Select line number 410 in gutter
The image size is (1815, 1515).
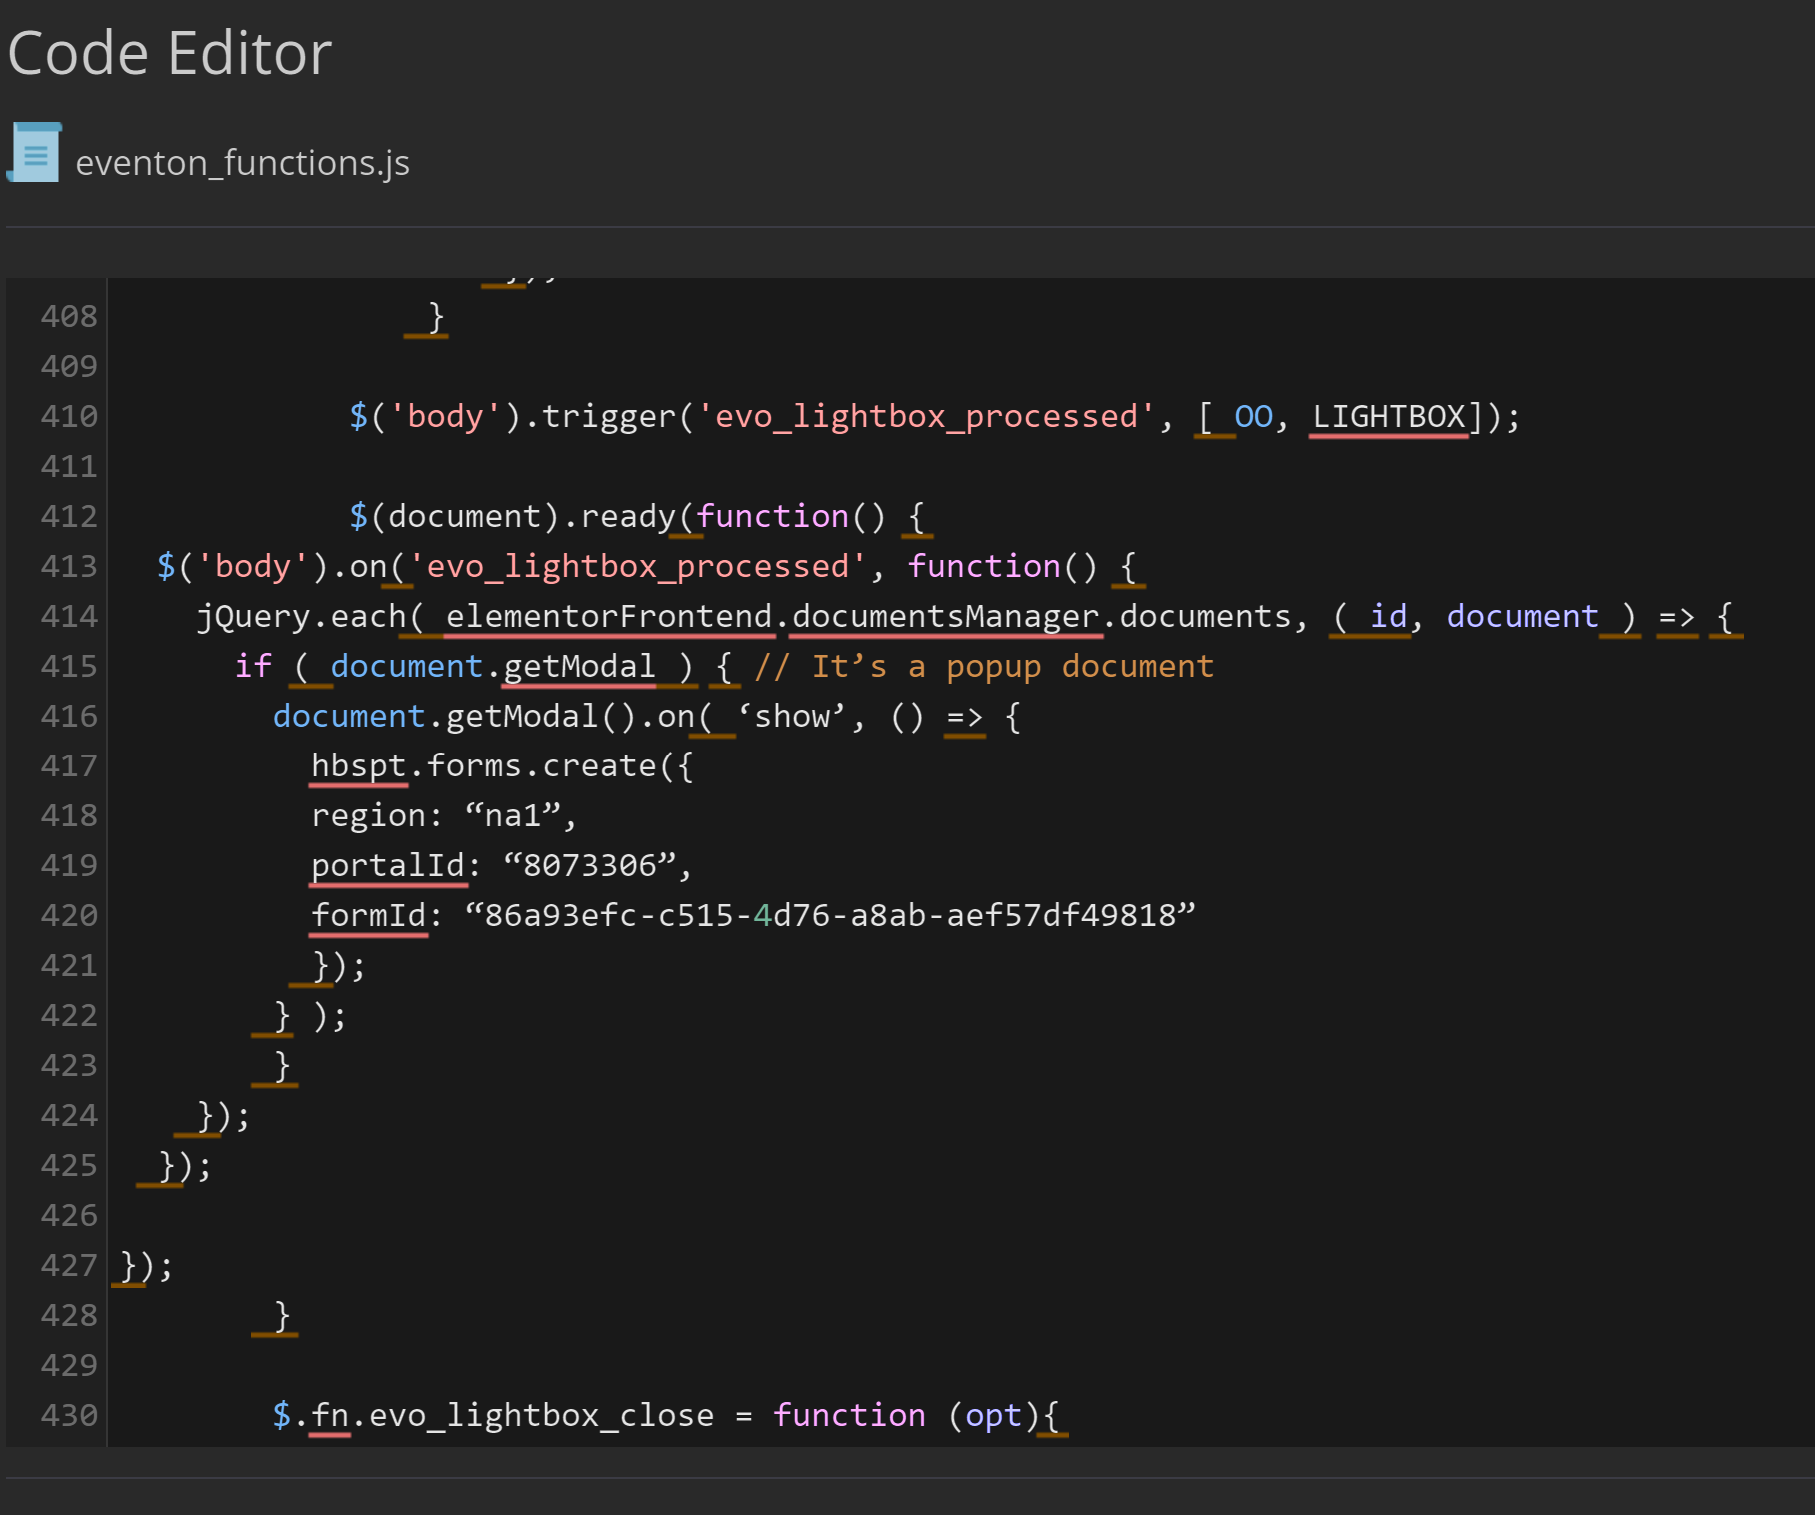[69, 416]
